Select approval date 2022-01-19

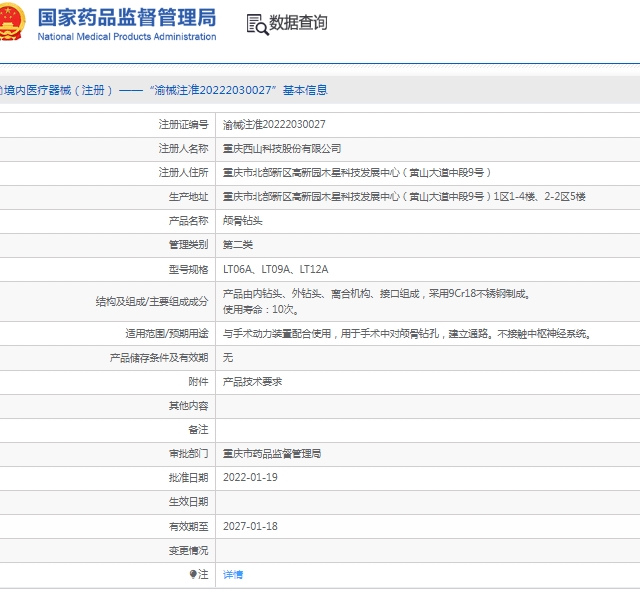point(250,477)
